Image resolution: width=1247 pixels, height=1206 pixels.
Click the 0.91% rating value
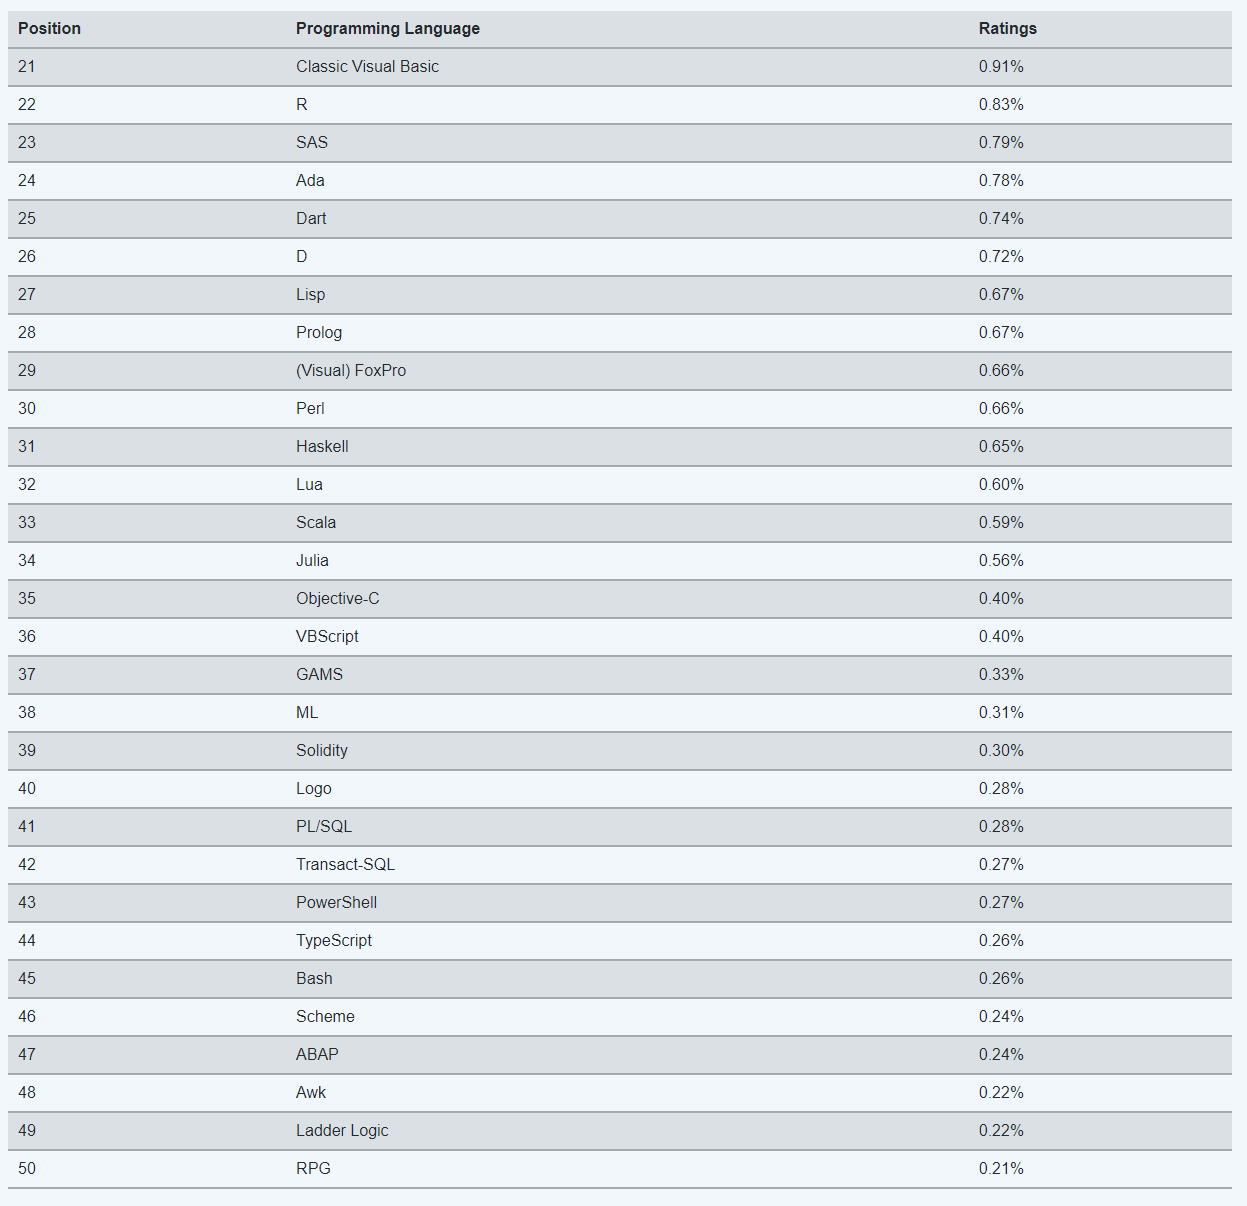click(x=1001, y=66)
